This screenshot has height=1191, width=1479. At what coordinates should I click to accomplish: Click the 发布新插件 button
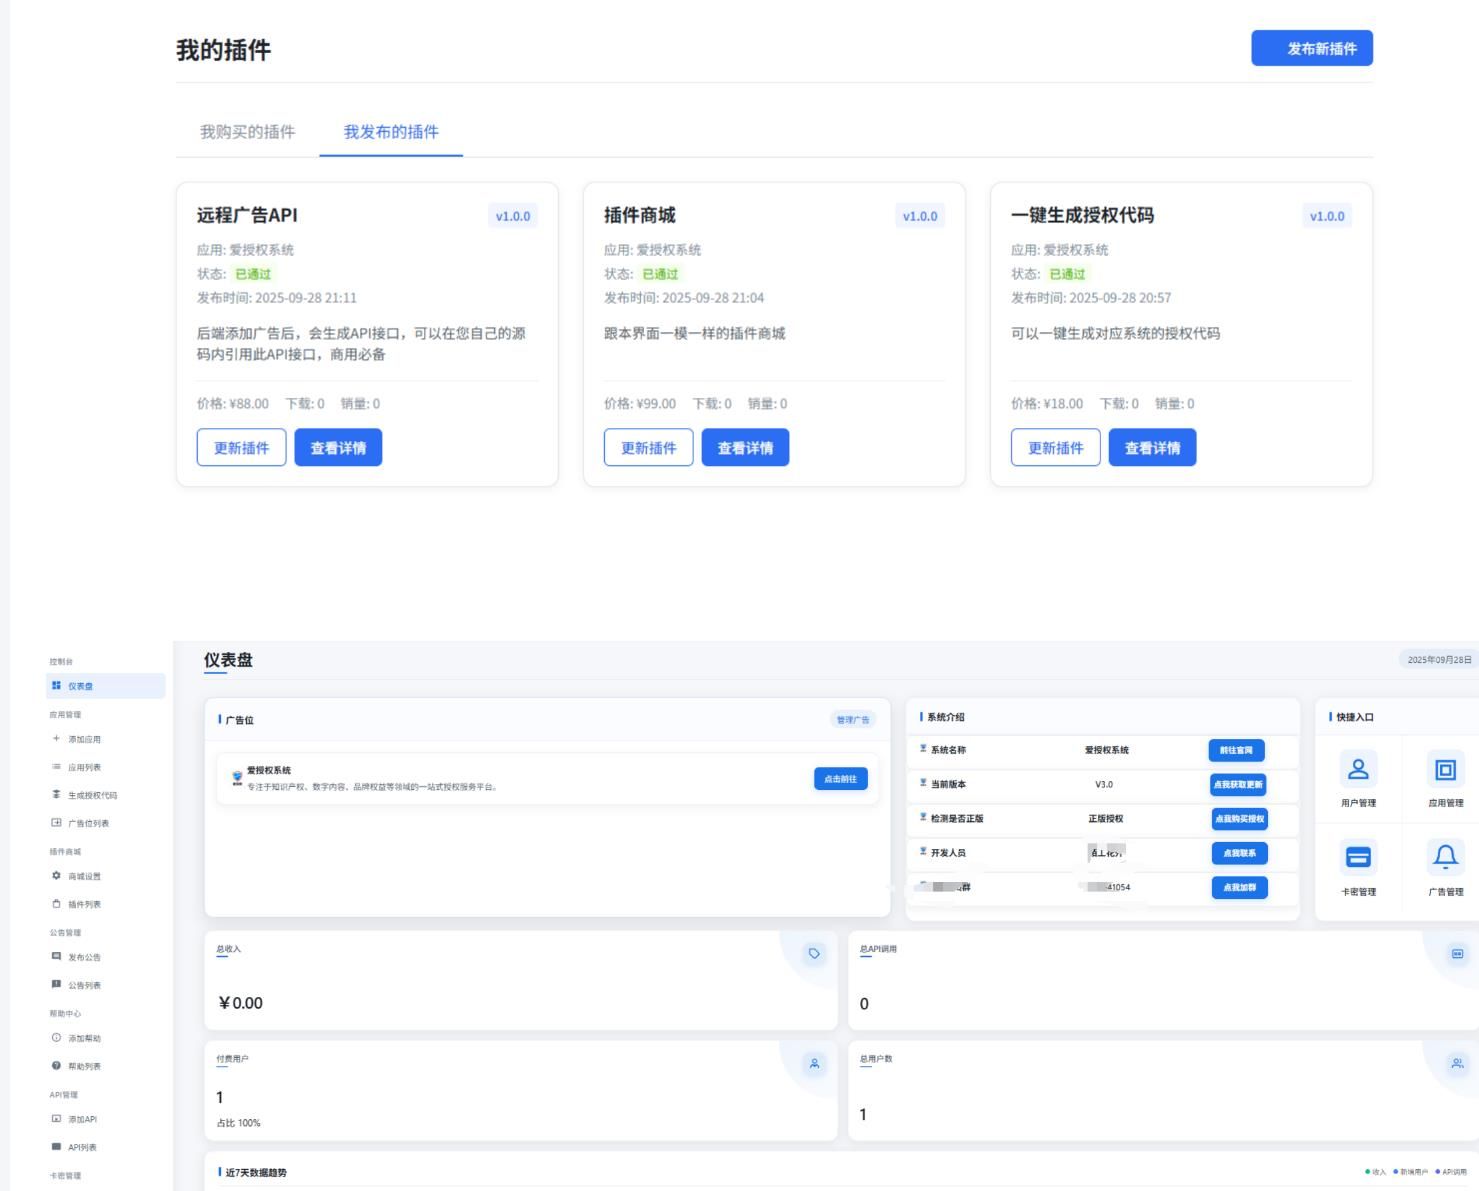[1310, 47]
